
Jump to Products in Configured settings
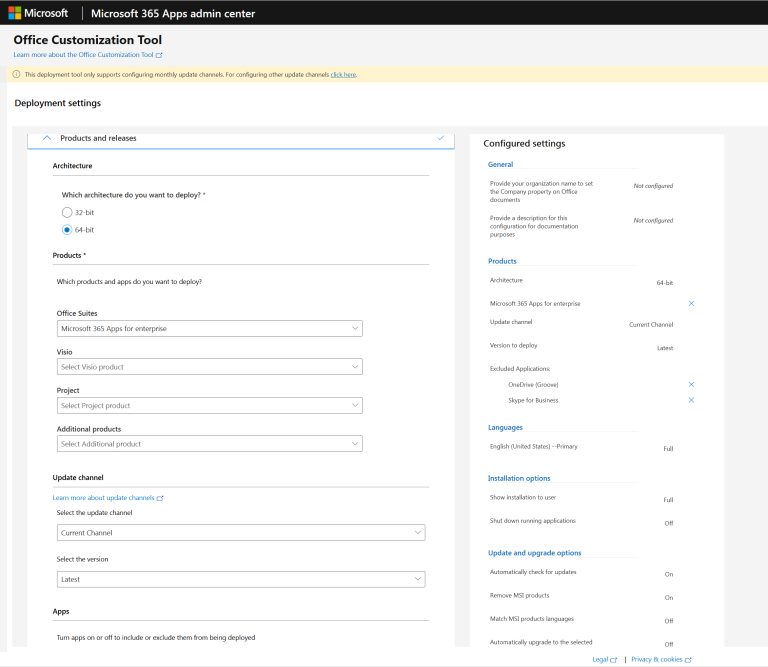[502, 261]
